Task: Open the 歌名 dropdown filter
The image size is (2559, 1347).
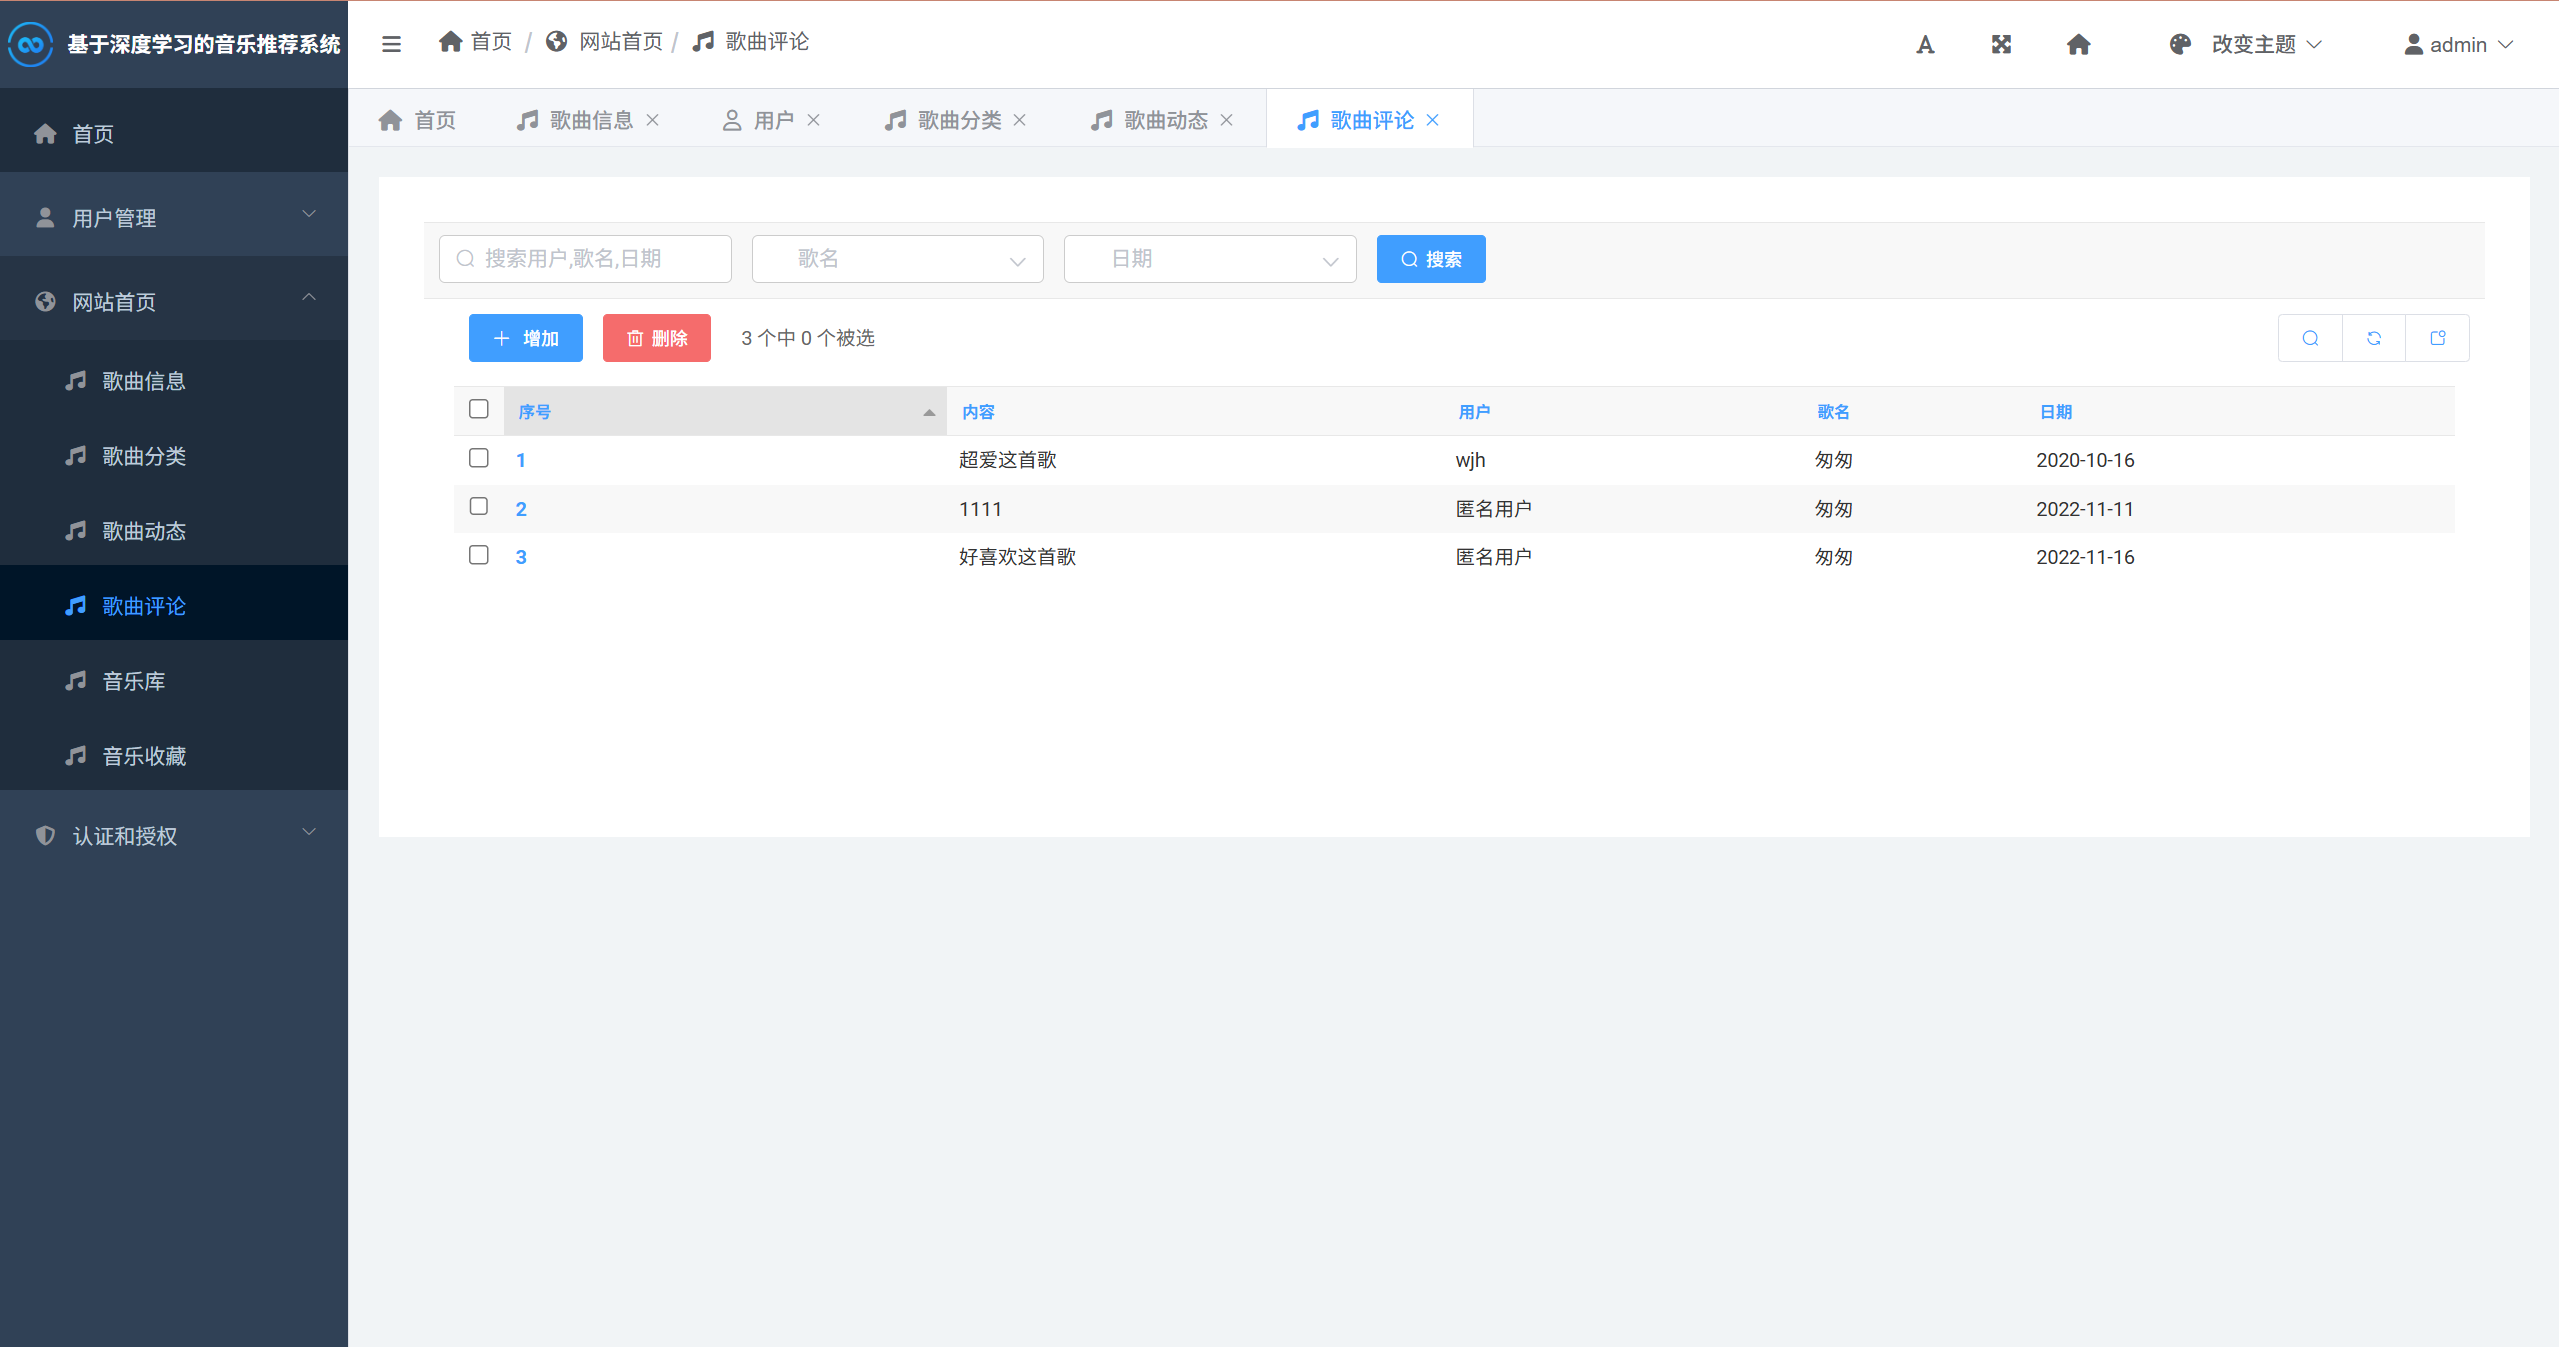Action: coord(897,259)
